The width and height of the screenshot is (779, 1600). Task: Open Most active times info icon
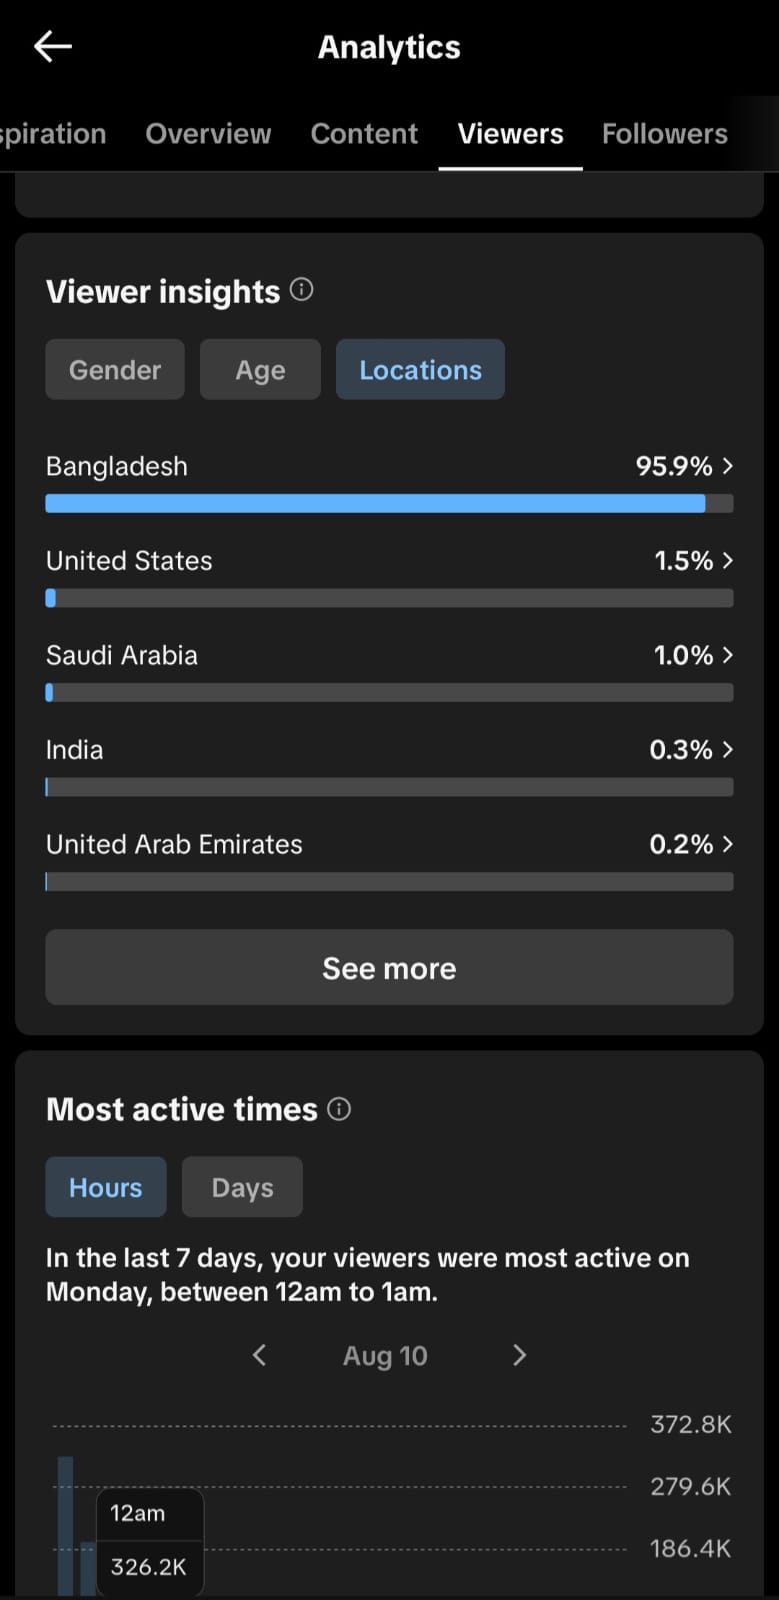point(339,1109)
